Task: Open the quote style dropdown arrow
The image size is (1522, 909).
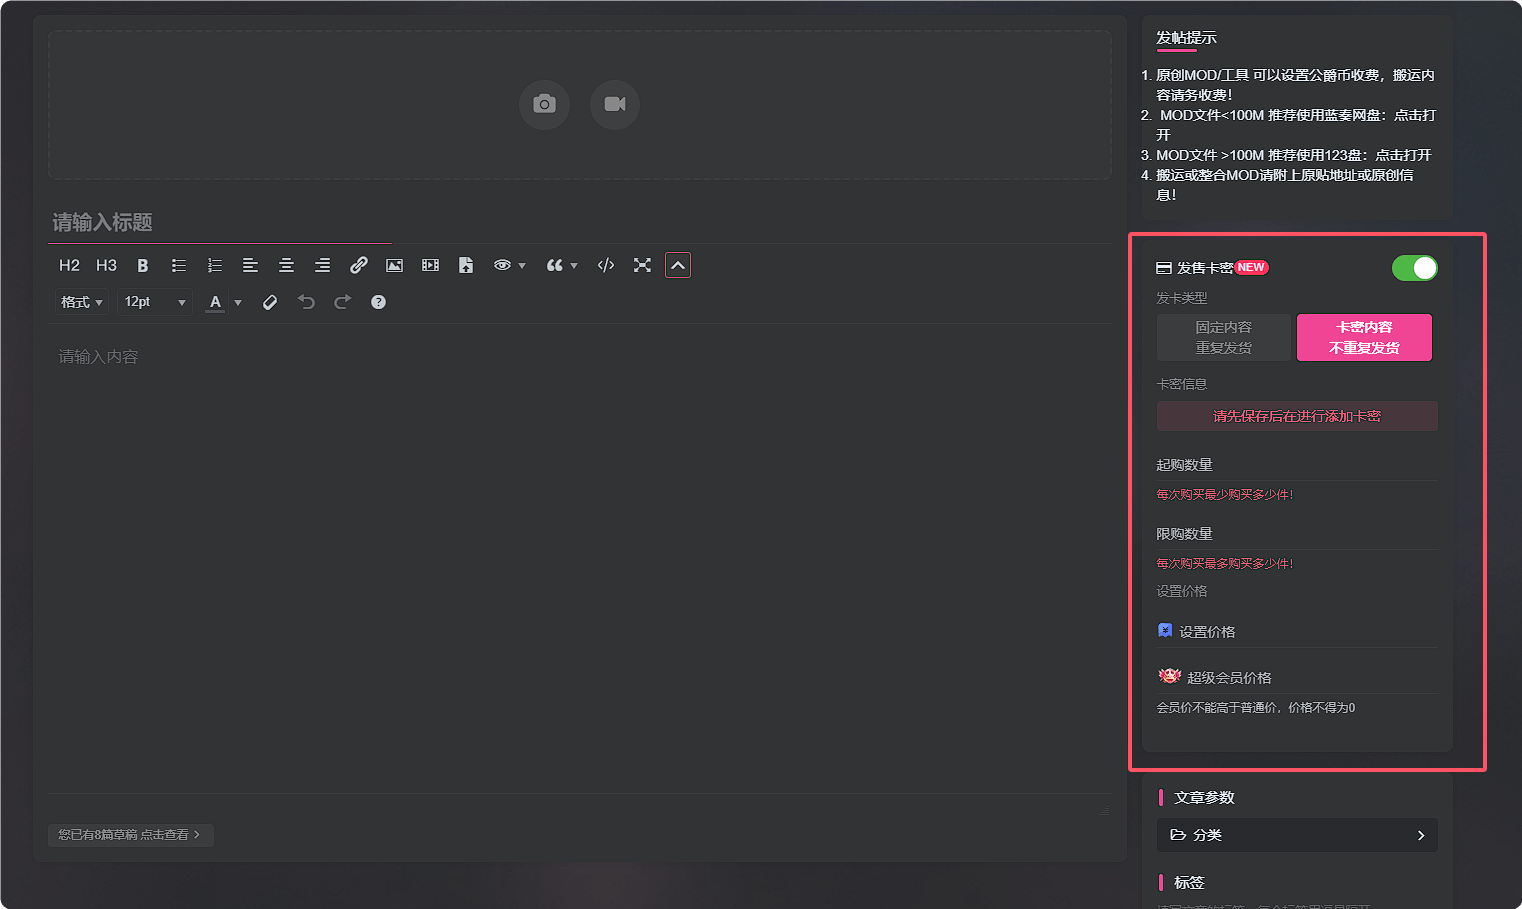Action: [574, 266]
